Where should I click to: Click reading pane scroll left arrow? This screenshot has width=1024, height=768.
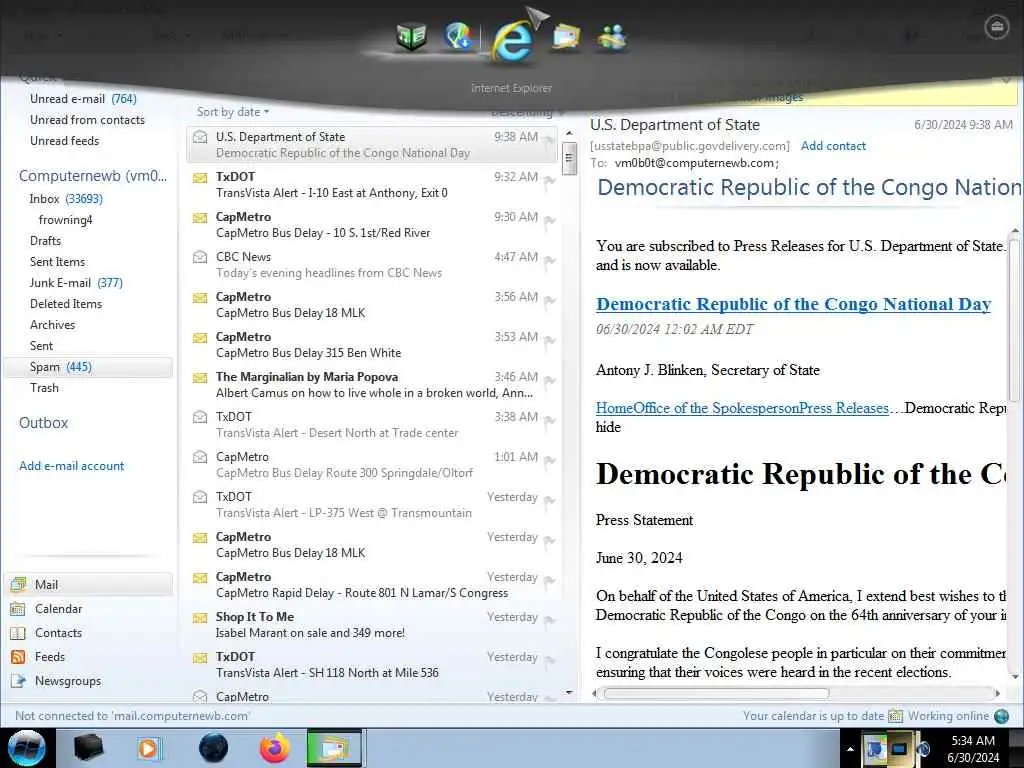(x=594, y=694)
